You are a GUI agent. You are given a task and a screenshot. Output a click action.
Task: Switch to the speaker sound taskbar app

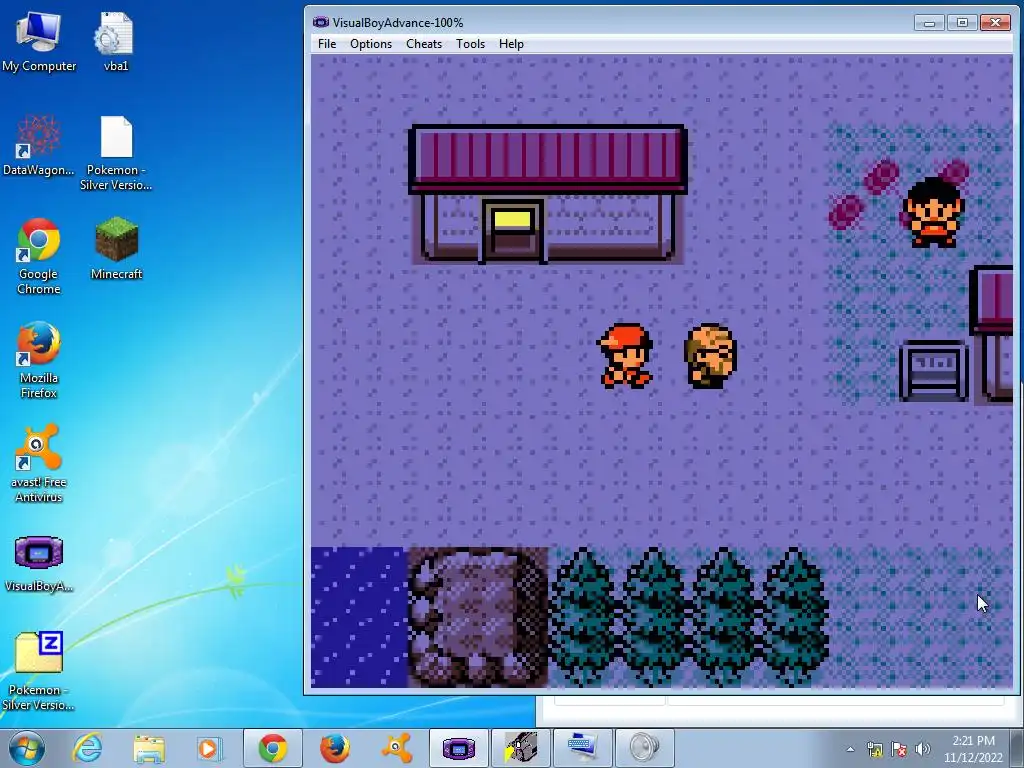click(x=645, y=748)
